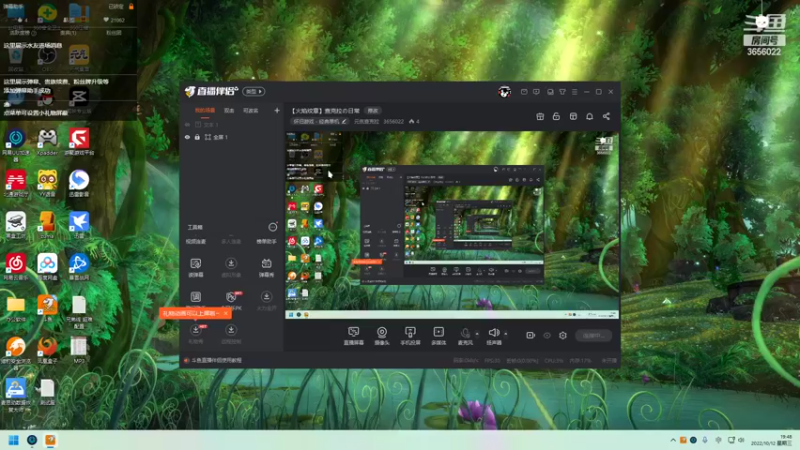Open the toolbox more-options round icon
The image size is (800, 450).
point(273,227)
